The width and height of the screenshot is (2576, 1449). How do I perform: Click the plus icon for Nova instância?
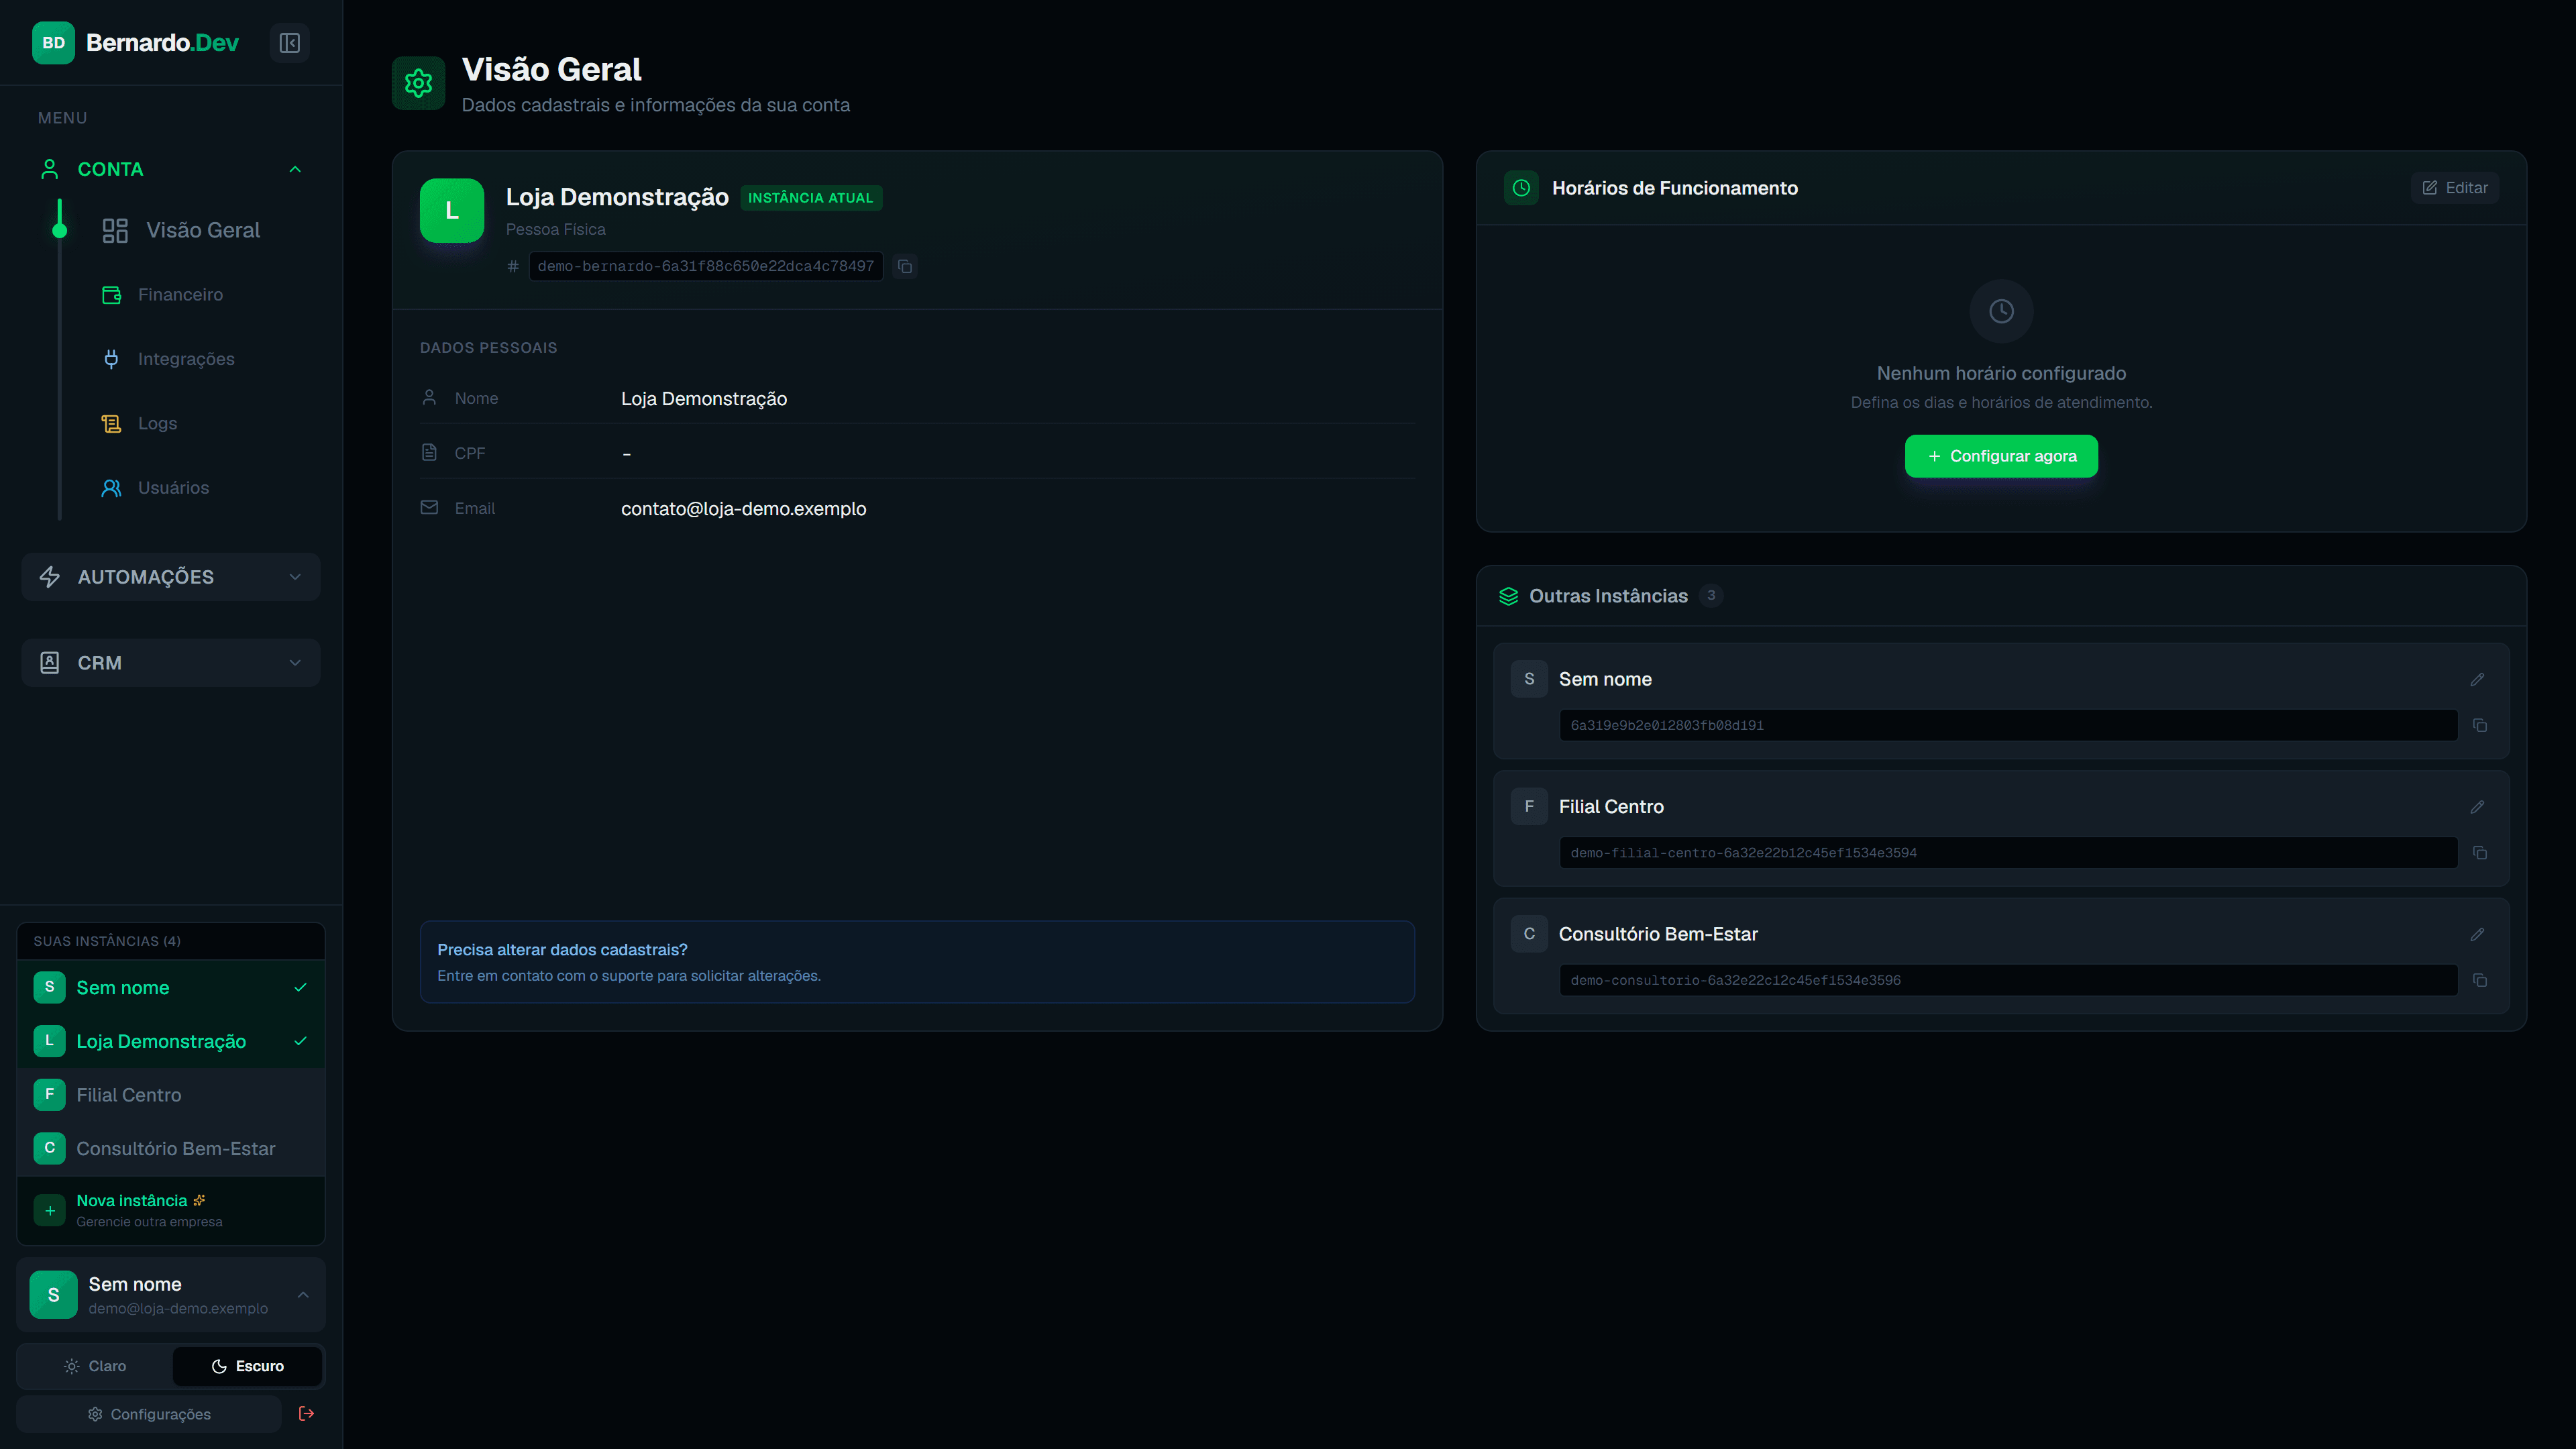pyautogui.click(x=50, y=1210)
